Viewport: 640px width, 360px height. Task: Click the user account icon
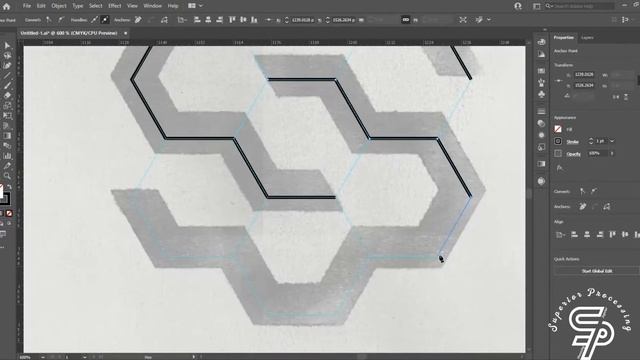(518, 6)
